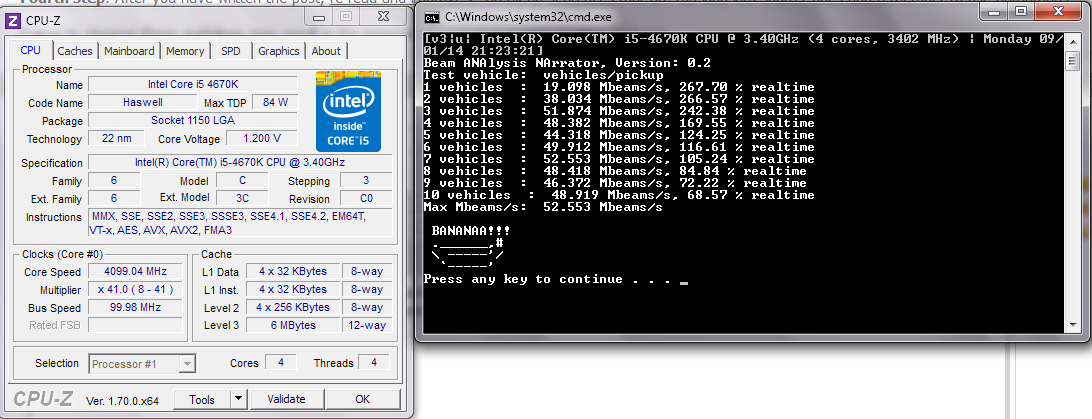1092x419 pixels.
Task: Close the CPU-Z window
Action: pos(384,15)
